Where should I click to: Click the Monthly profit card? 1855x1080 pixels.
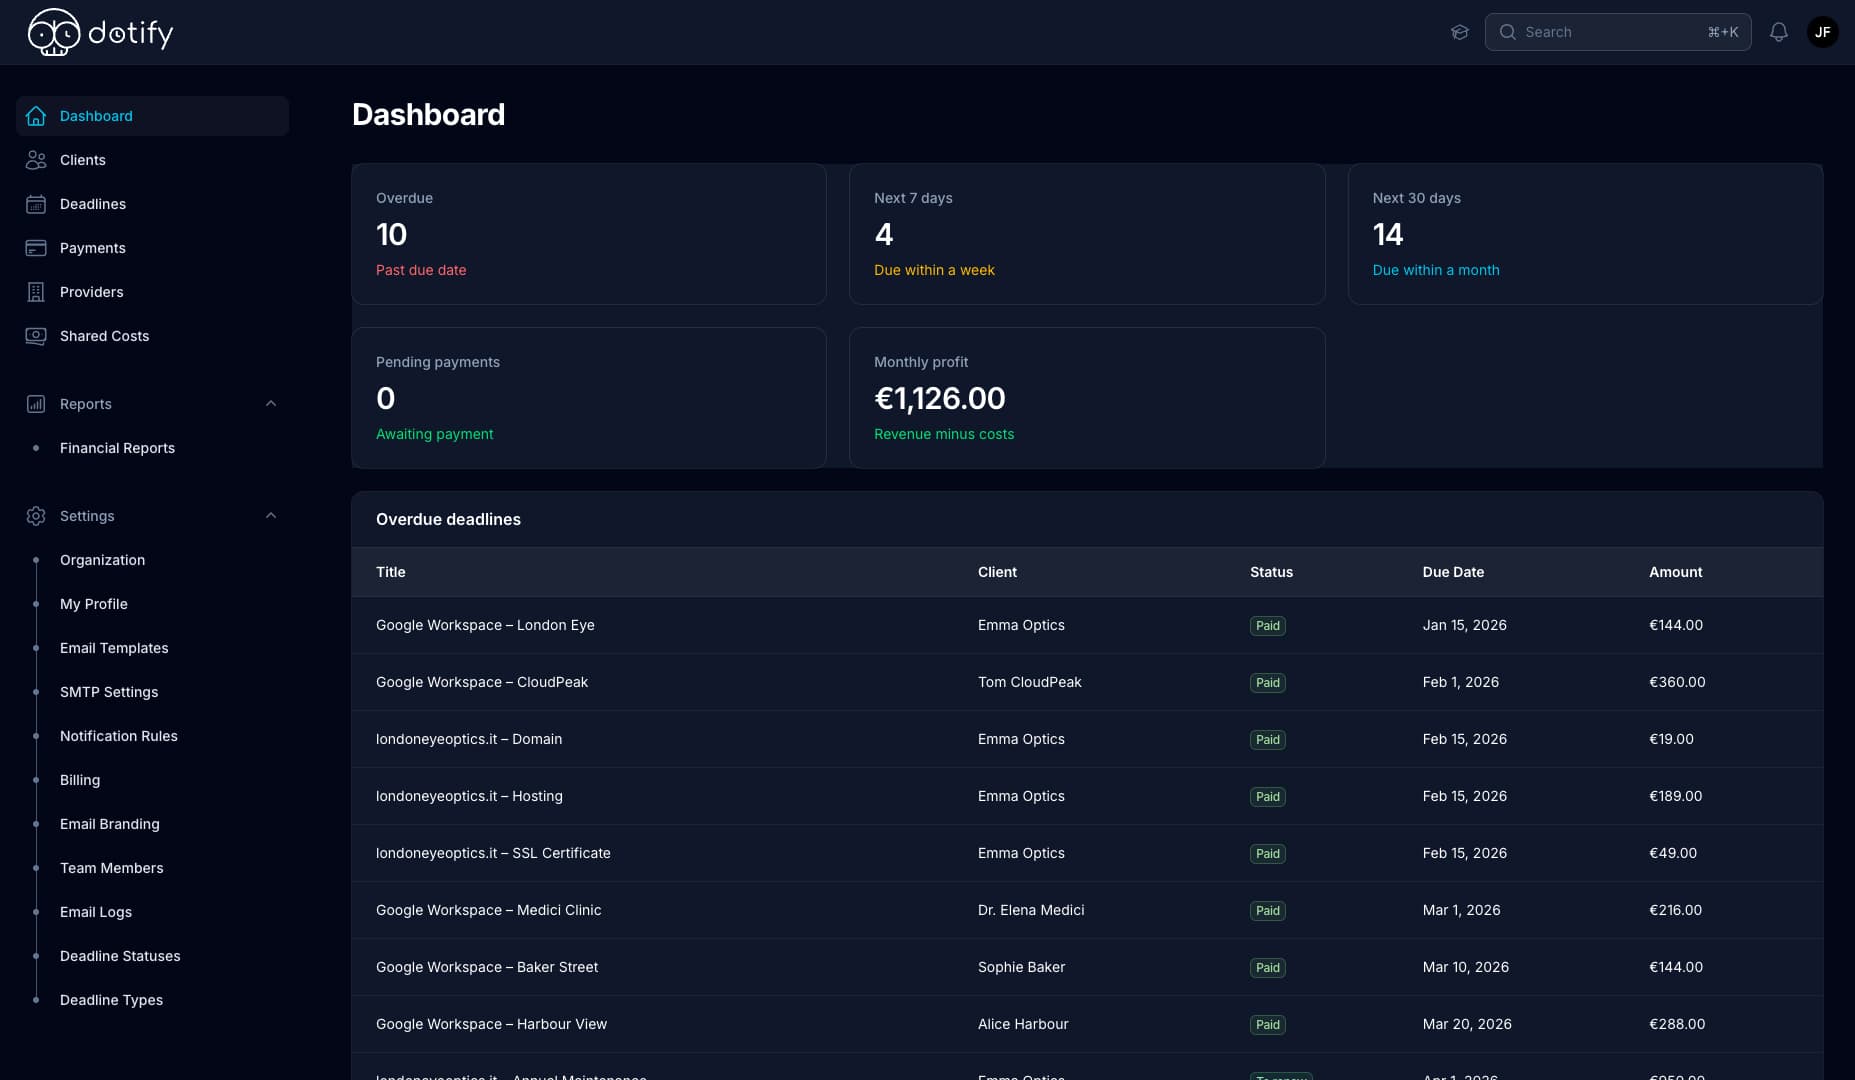tap(1087, 398)
